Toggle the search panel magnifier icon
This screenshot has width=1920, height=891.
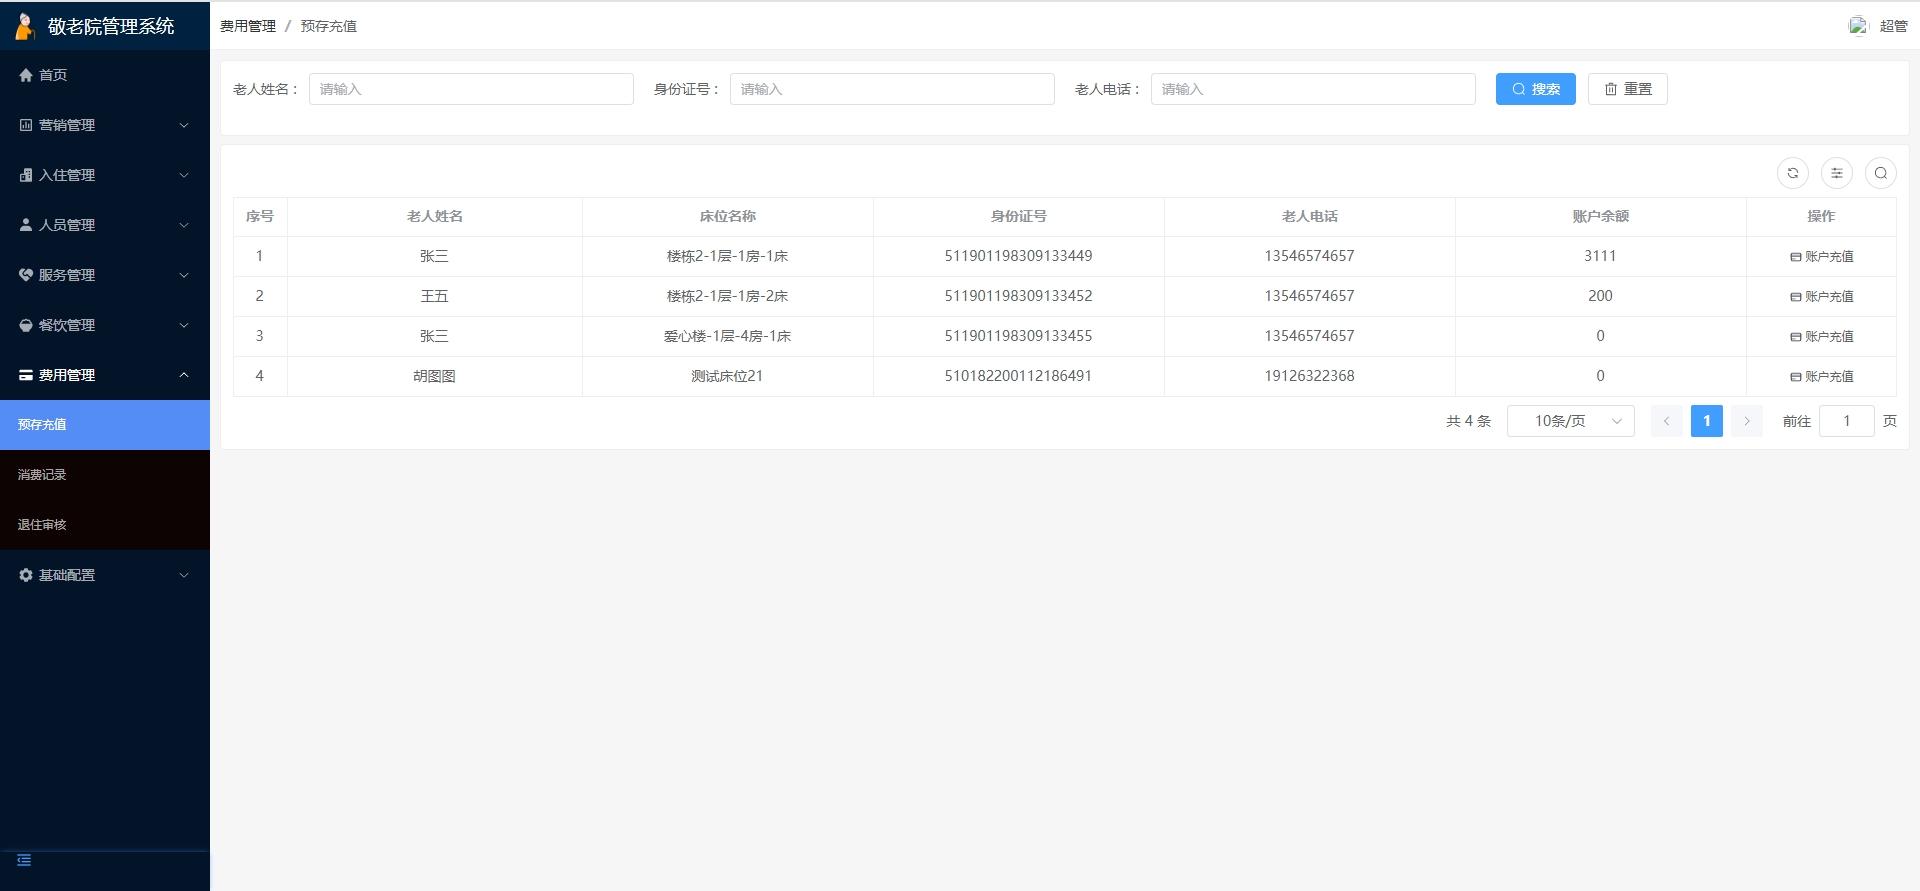[x=1880, y=173]
